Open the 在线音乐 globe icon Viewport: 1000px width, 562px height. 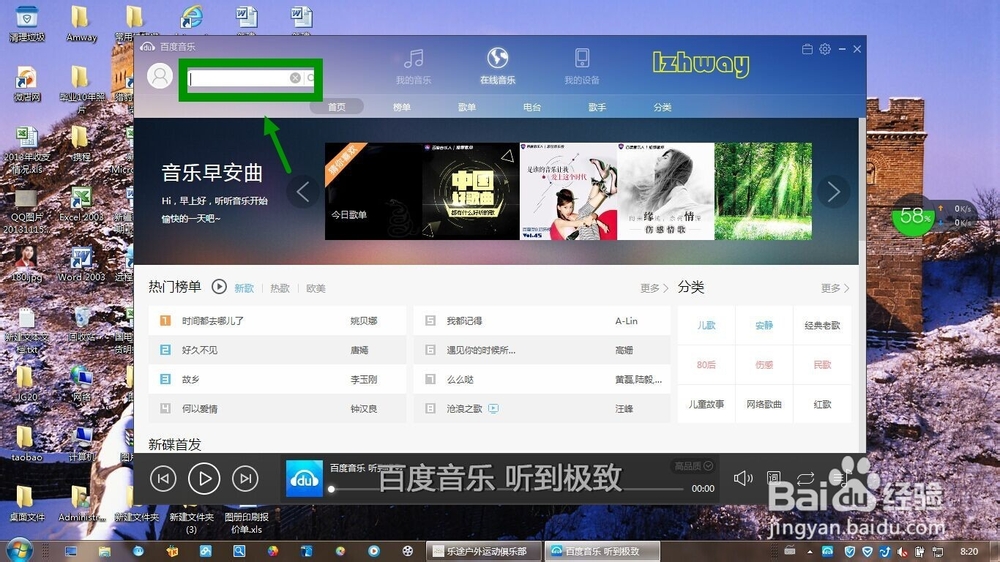click(x=497, y=58)
